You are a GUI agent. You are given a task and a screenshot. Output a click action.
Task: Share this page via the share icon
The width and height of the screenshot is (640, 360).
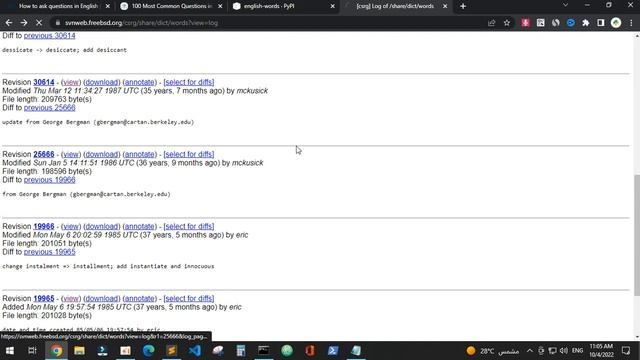coord(491,23)
